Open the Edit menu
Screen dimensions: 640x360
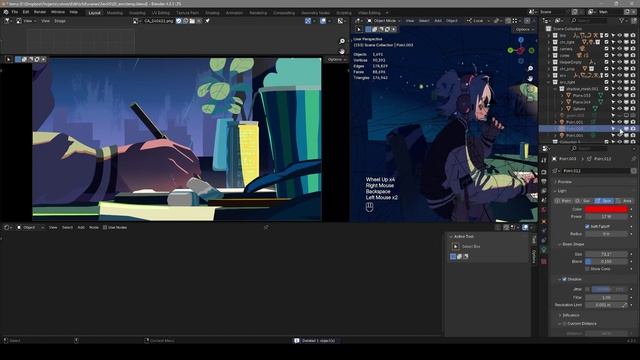point(26,12)
